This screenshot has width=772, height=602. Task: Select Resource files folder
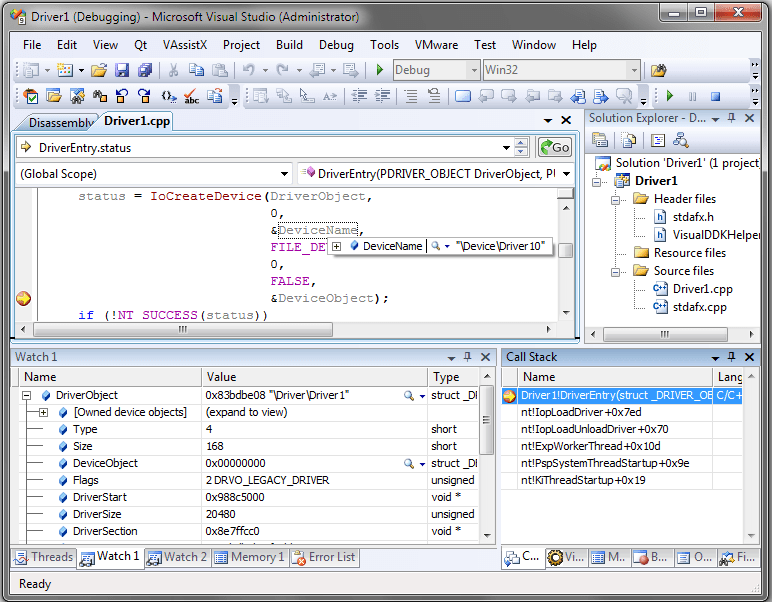click(x=689, y=253)
